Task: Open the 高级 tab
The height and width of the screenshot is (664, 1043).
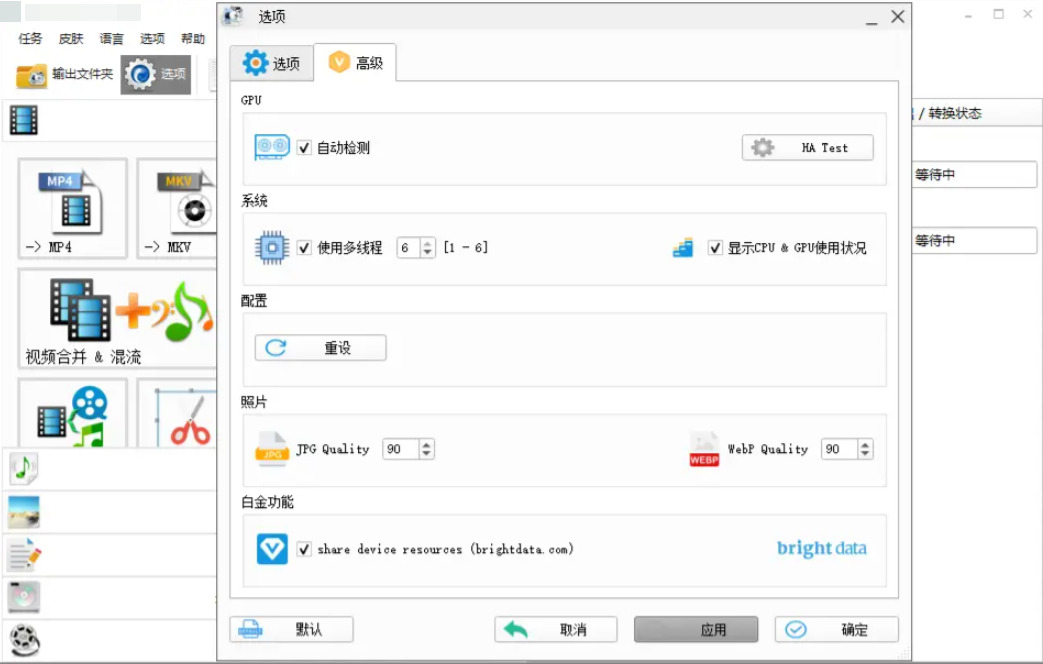Action: coord(355,63)
